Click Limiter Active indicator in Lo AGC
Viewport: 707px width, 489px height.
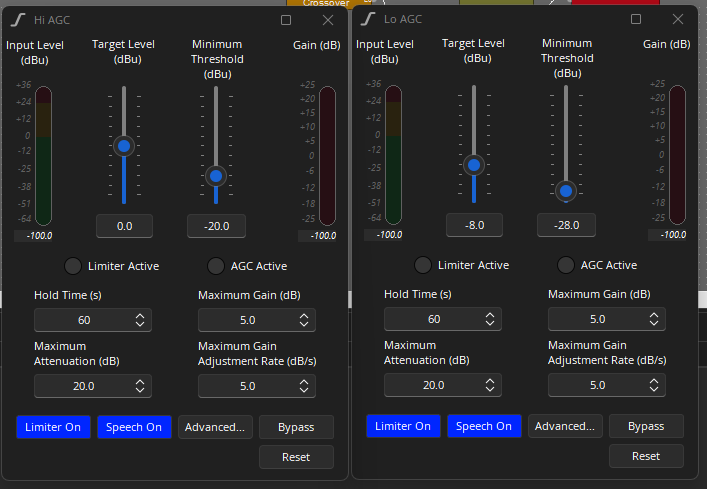click(423, 265)
